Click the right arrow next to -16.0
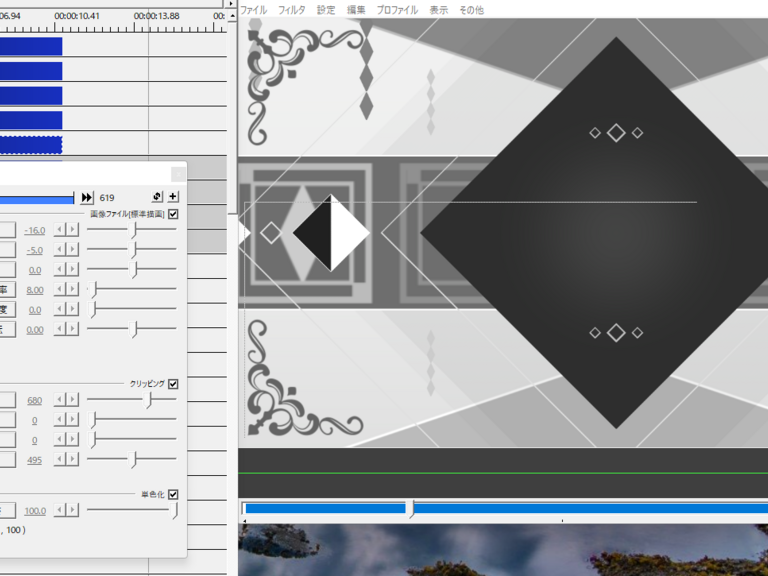 pos(72,230)
